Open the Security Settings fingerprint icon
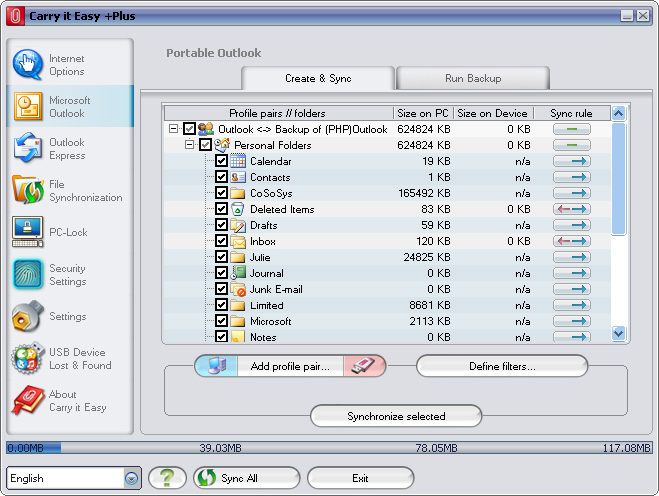The width and height of the screenshot is (659, 496). (x=27, y=275)
